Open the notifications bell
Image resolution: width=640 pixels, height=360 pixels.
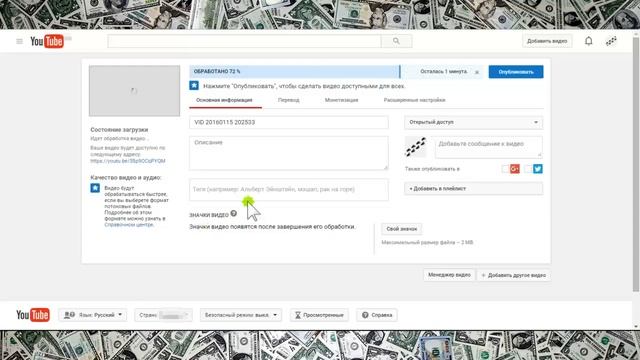click(589, 41)
